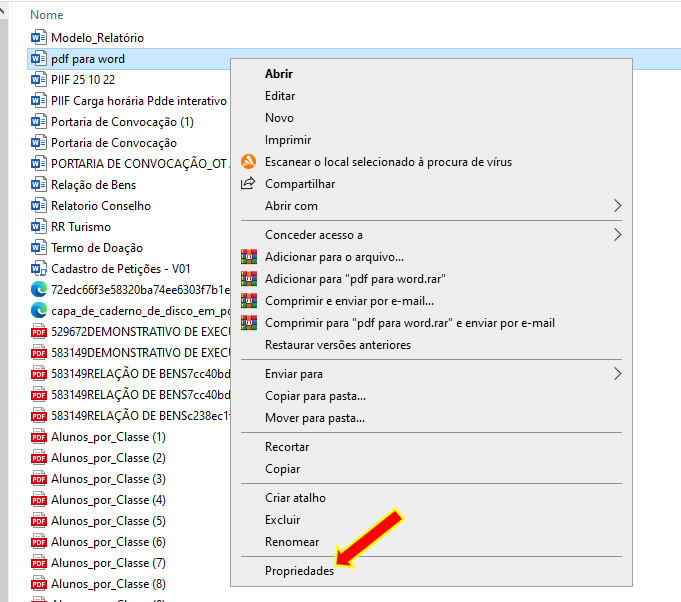Sort by Nome column header
Image resolution: width=681 pixels, height=602 pixels.
[46, 15]
